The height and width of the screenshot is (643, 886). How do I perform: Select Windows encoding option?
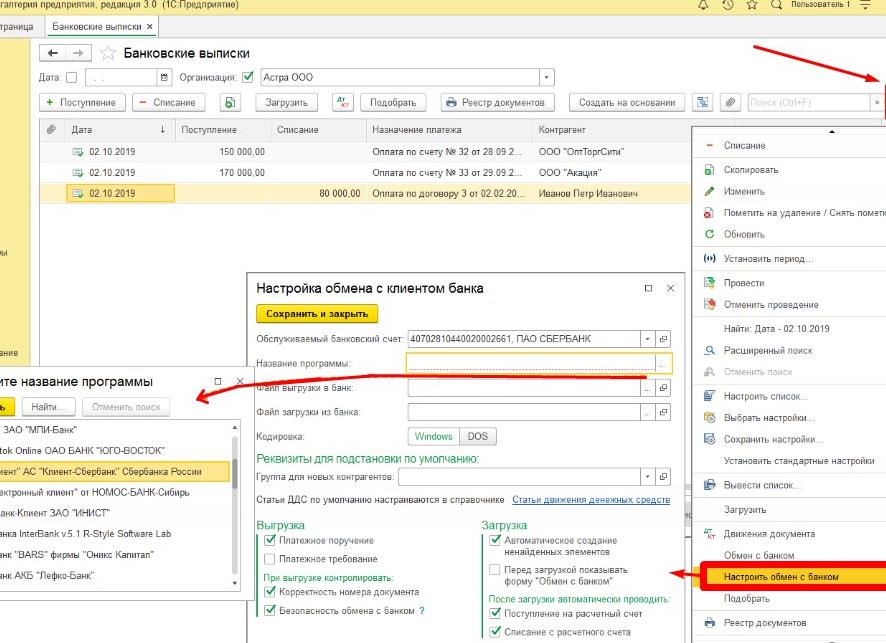tap(433, 436)
